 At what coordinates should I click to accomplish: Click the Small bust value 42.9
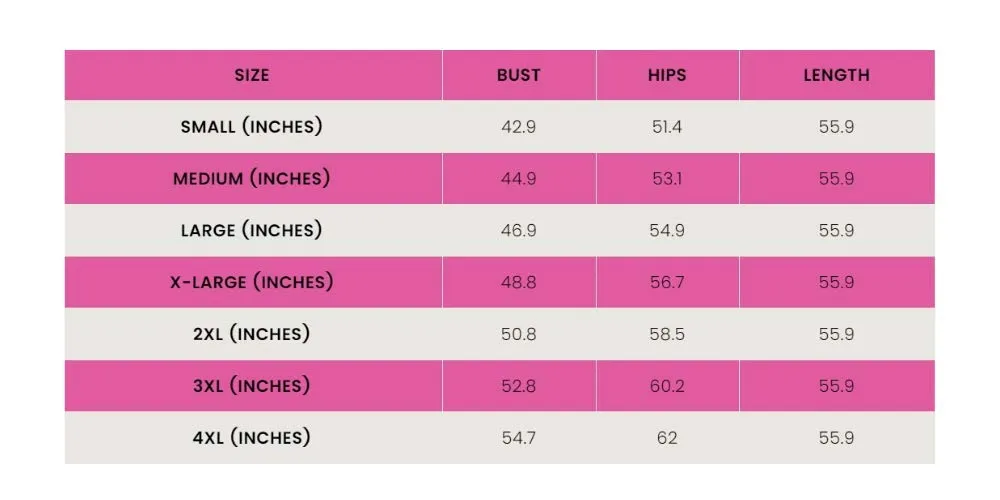[x=518, y=127]
